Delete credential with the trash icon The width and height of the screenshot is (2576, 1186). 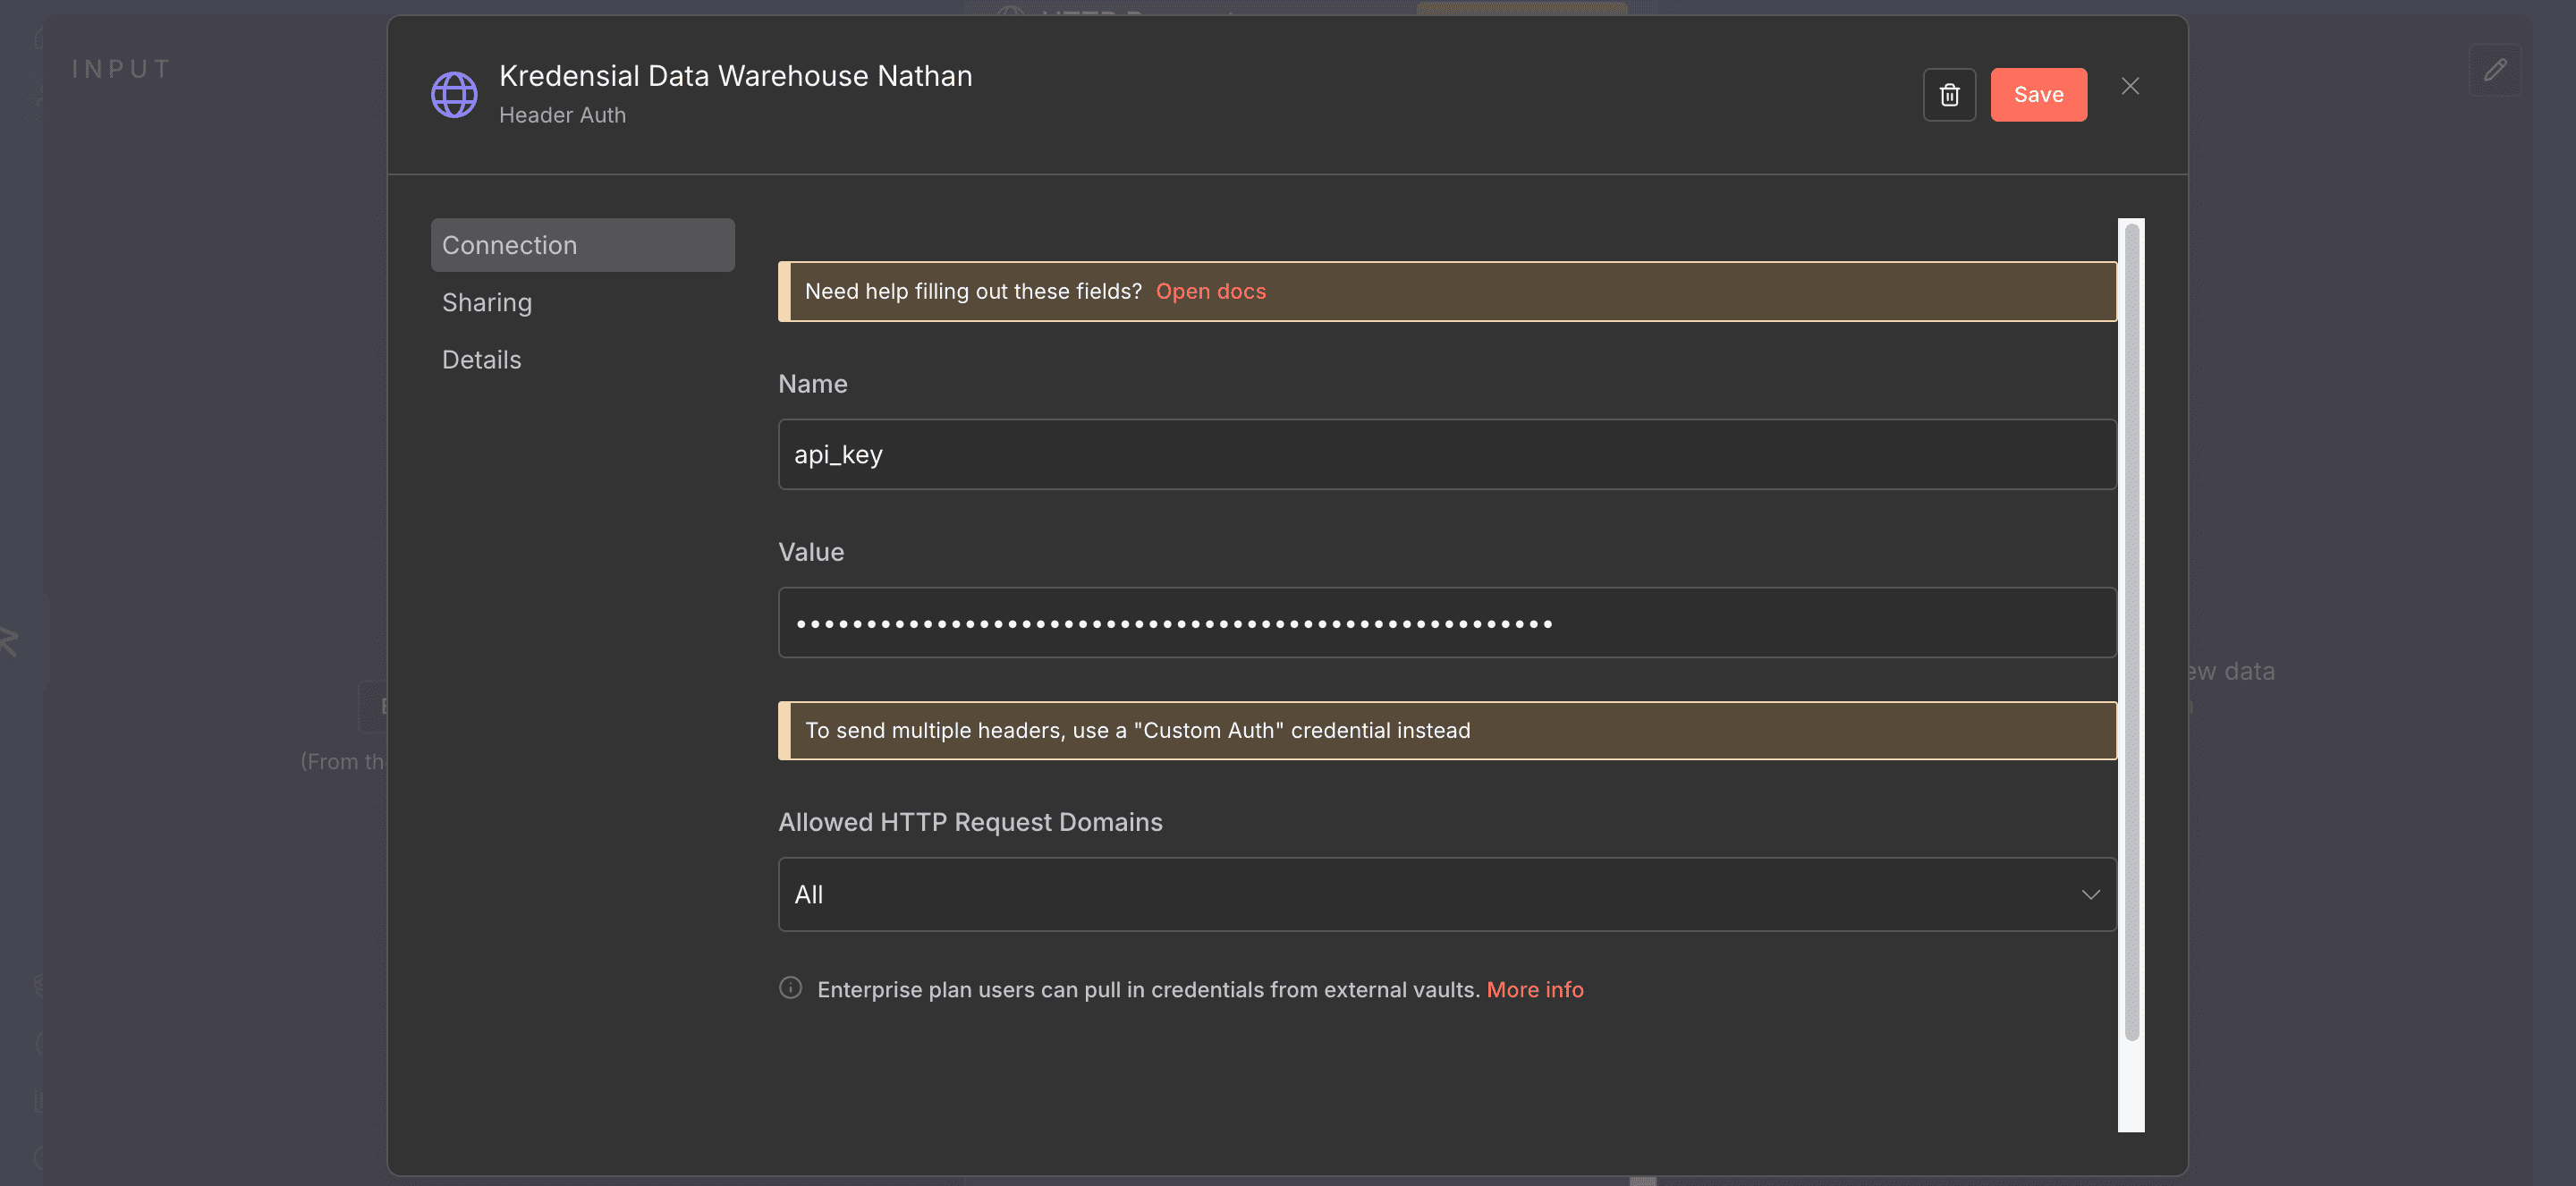click(x=1949, y=95)
